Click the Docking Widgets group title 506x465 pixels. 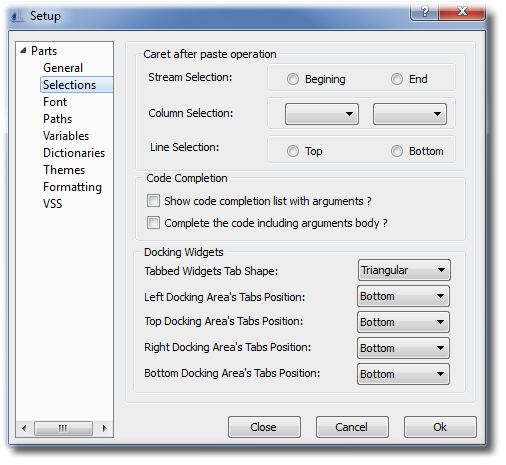(x=184, y=252)
